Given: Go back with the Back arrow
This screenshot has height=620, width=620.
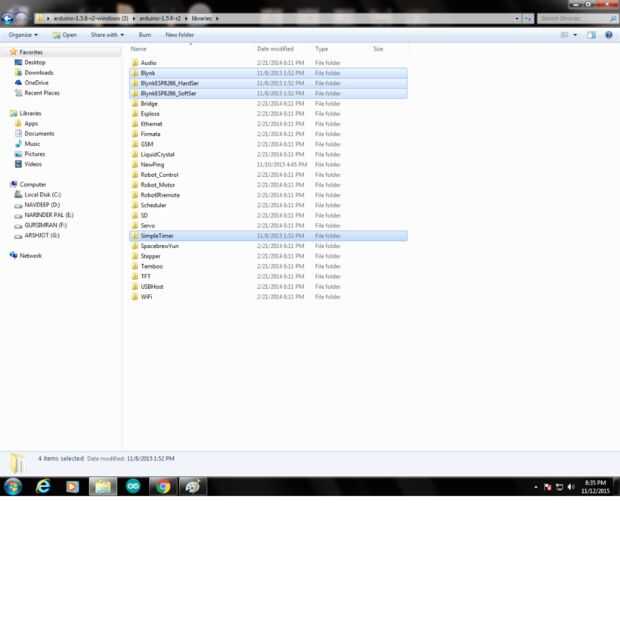Looking at the screenshot, I should 8,18.
